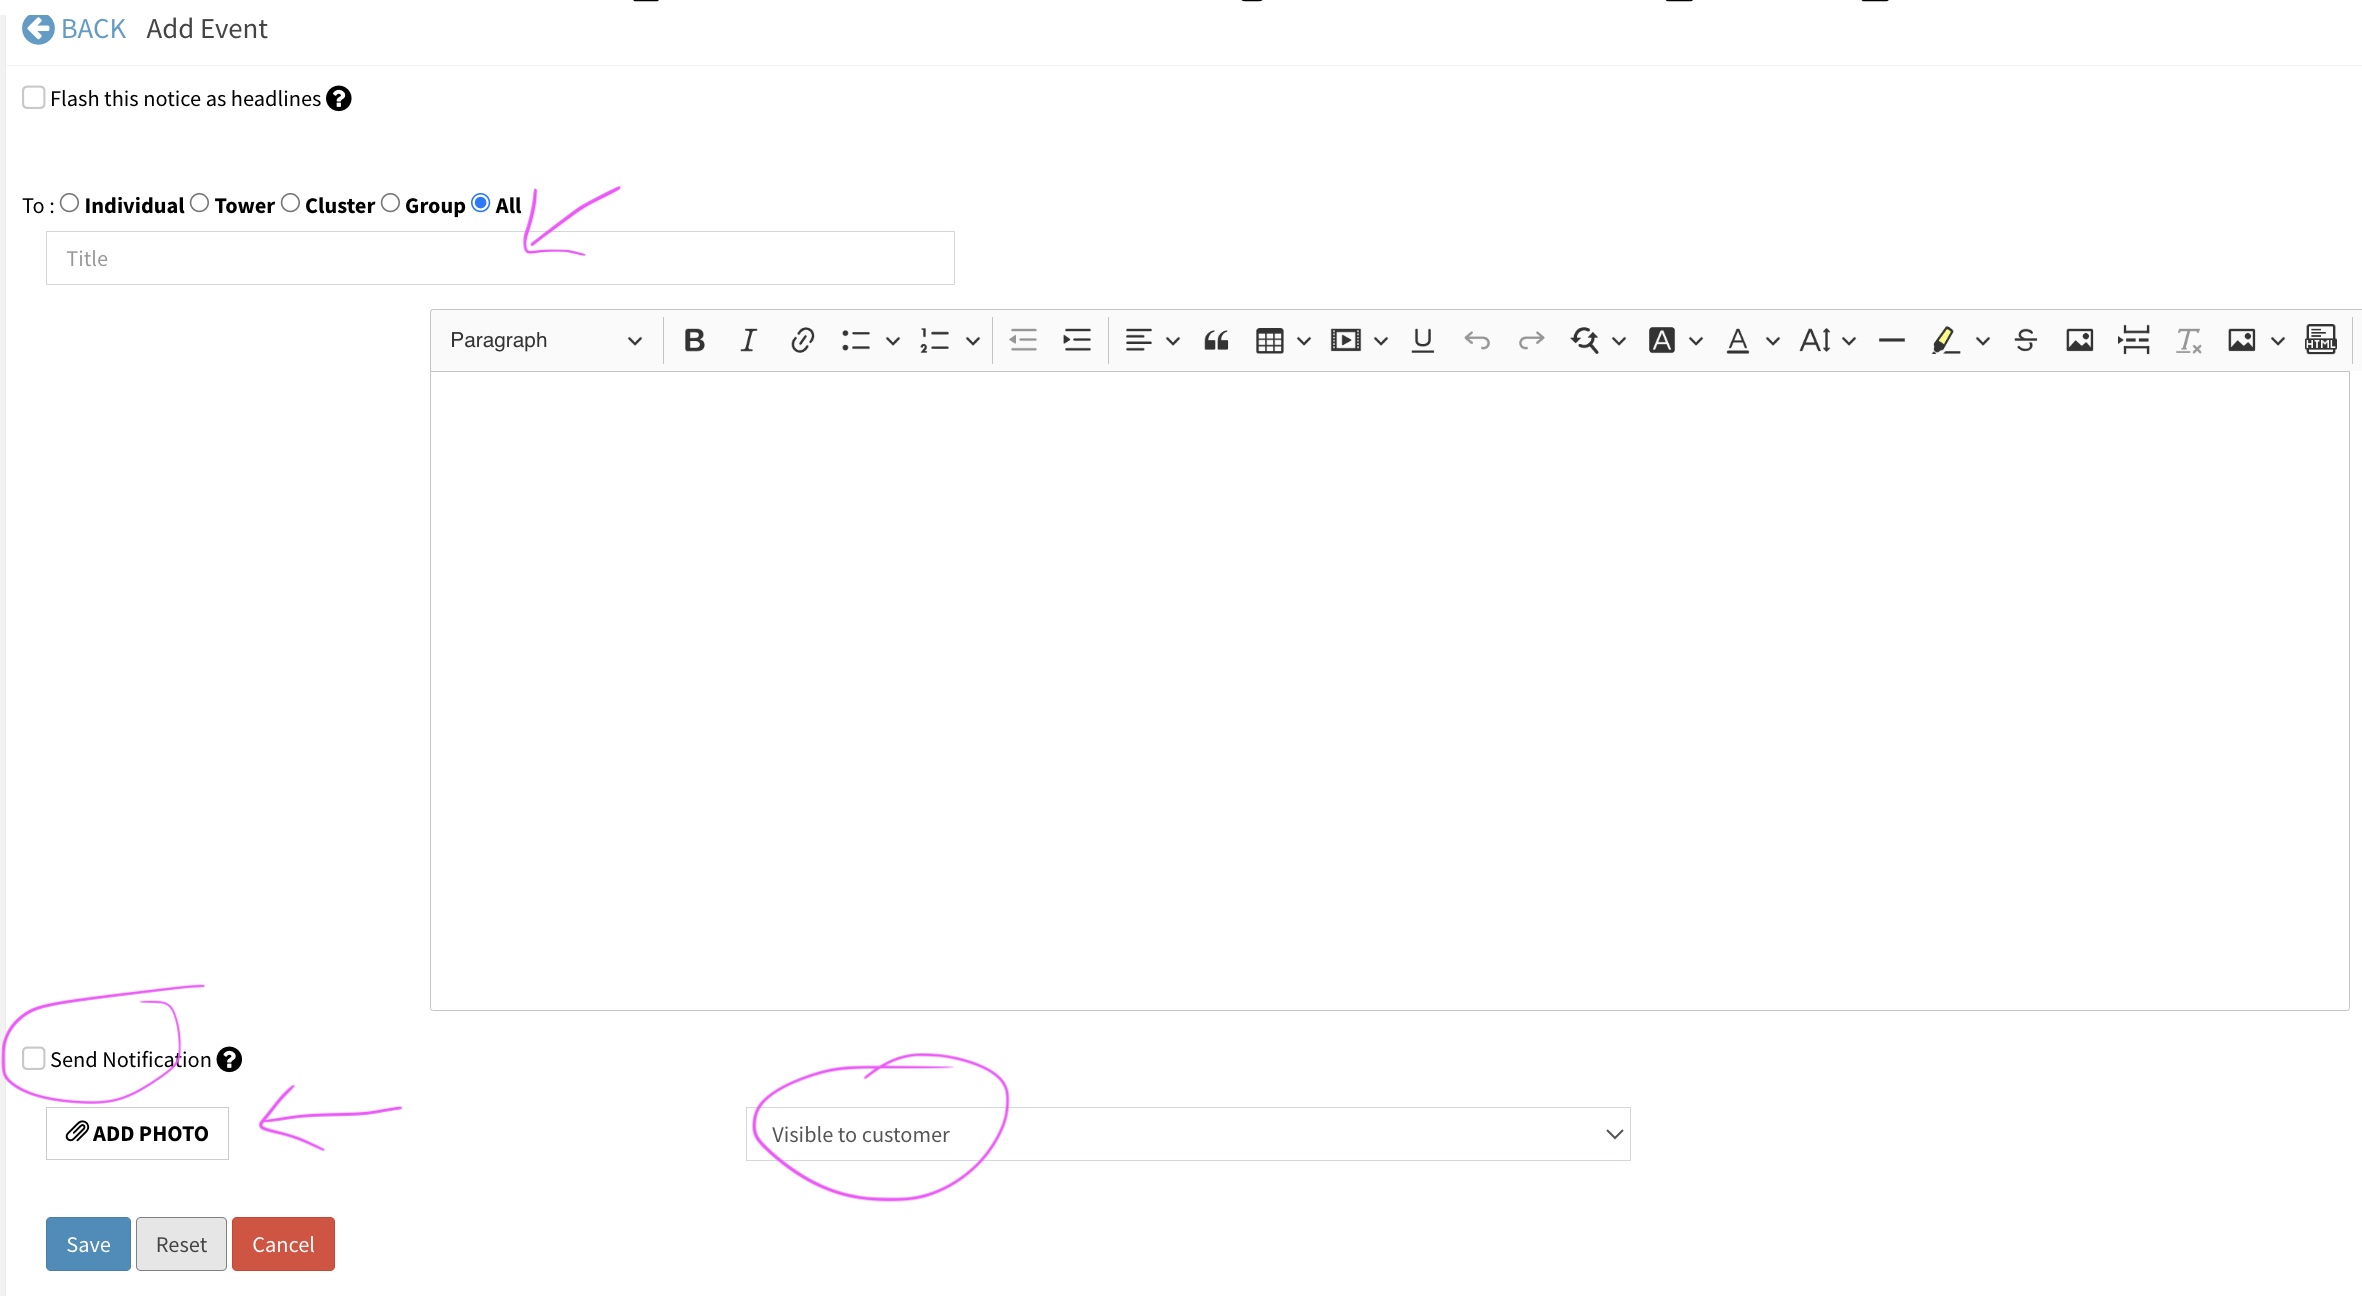Open the HTML source editing view

click(2321, 340)
